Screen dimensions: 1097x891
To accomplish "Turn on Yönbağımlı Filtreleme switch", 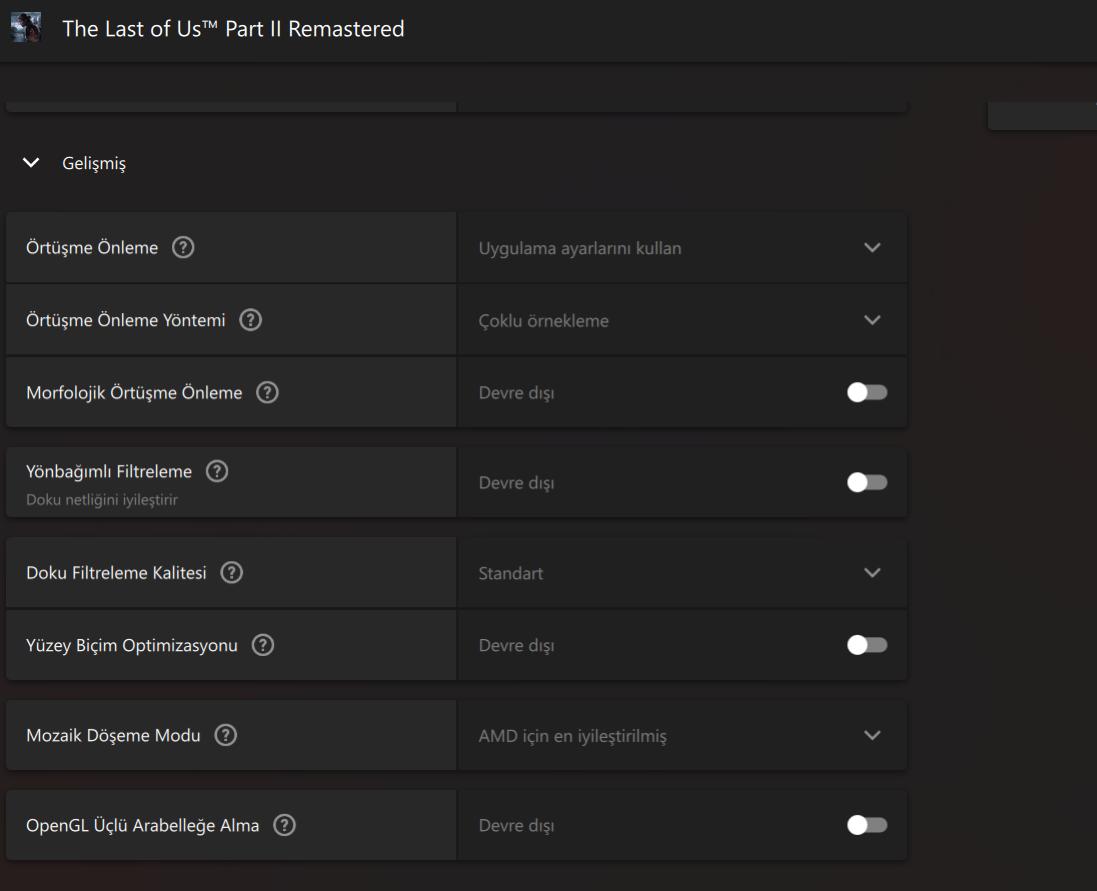I will (x=866, y=483).
